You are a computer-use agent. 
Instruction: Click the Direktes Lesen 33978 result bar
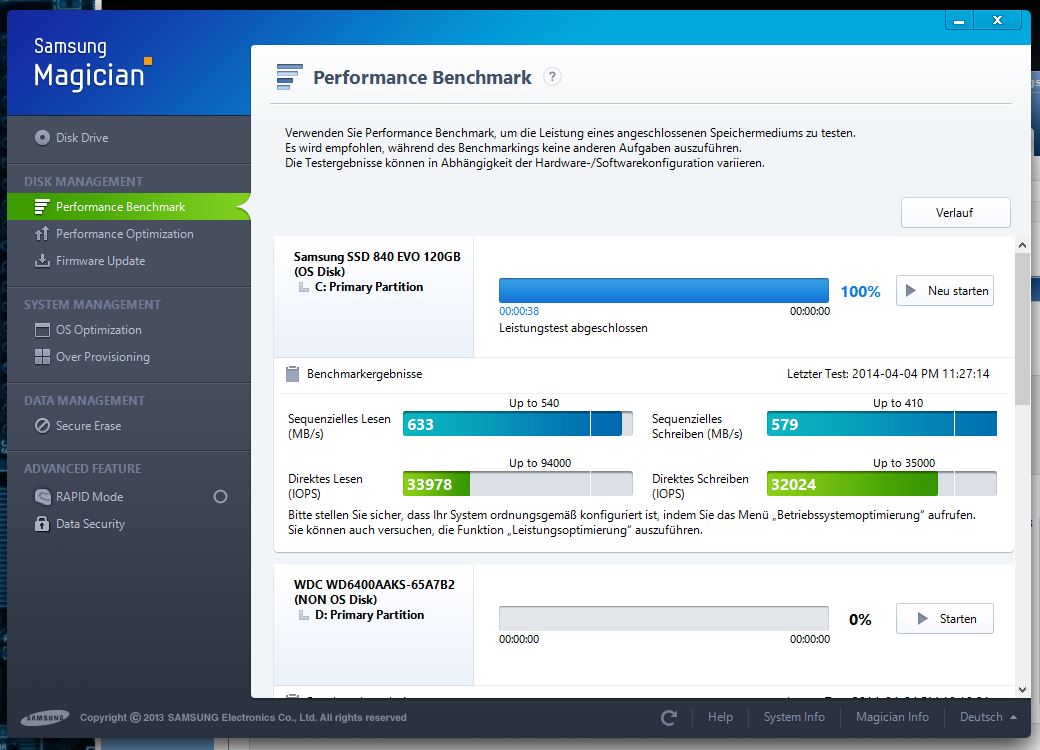tap(517, 484)
